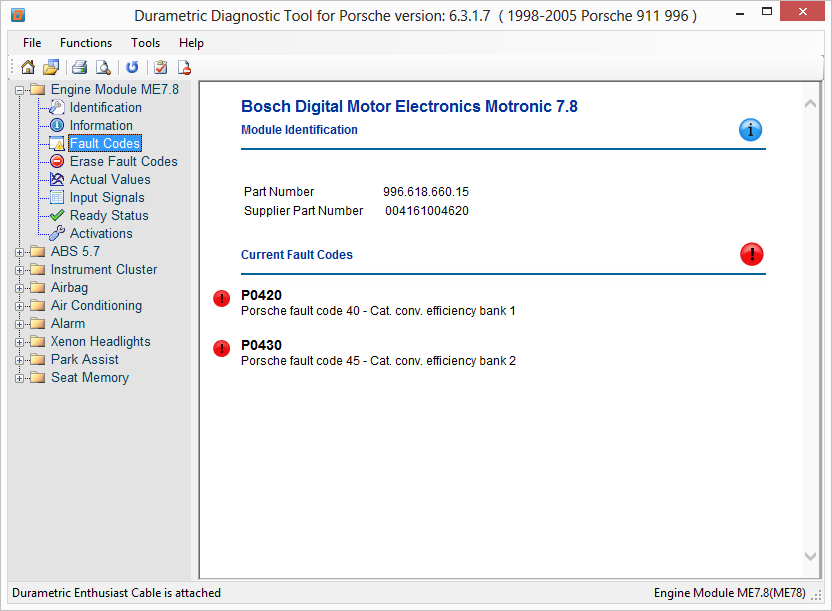The height and width of the screenshot is (611, 832).
Task: Expand the Airbag node
Action: click(x=20, y=289)
